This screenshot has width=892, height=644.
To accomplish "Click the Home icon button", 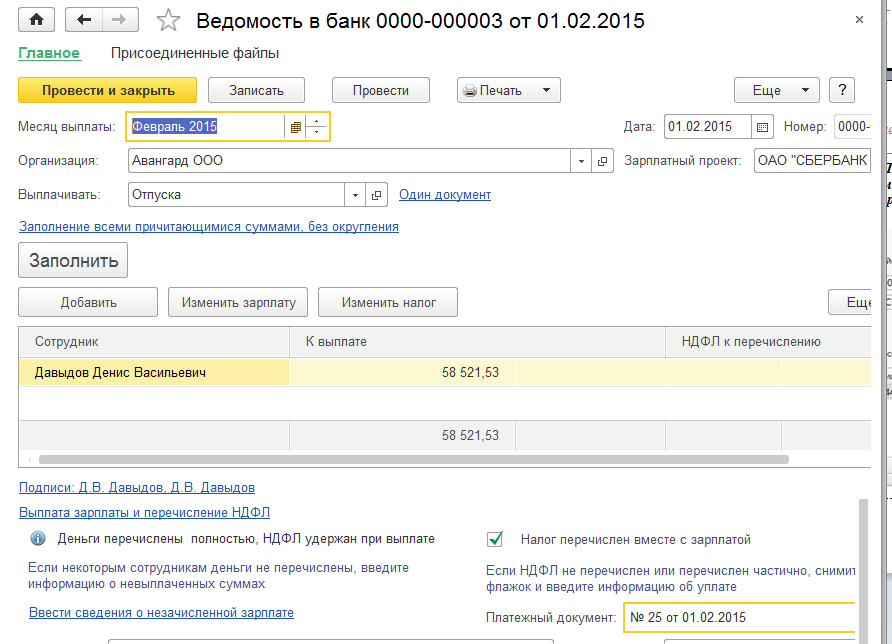I will [37, 20].
